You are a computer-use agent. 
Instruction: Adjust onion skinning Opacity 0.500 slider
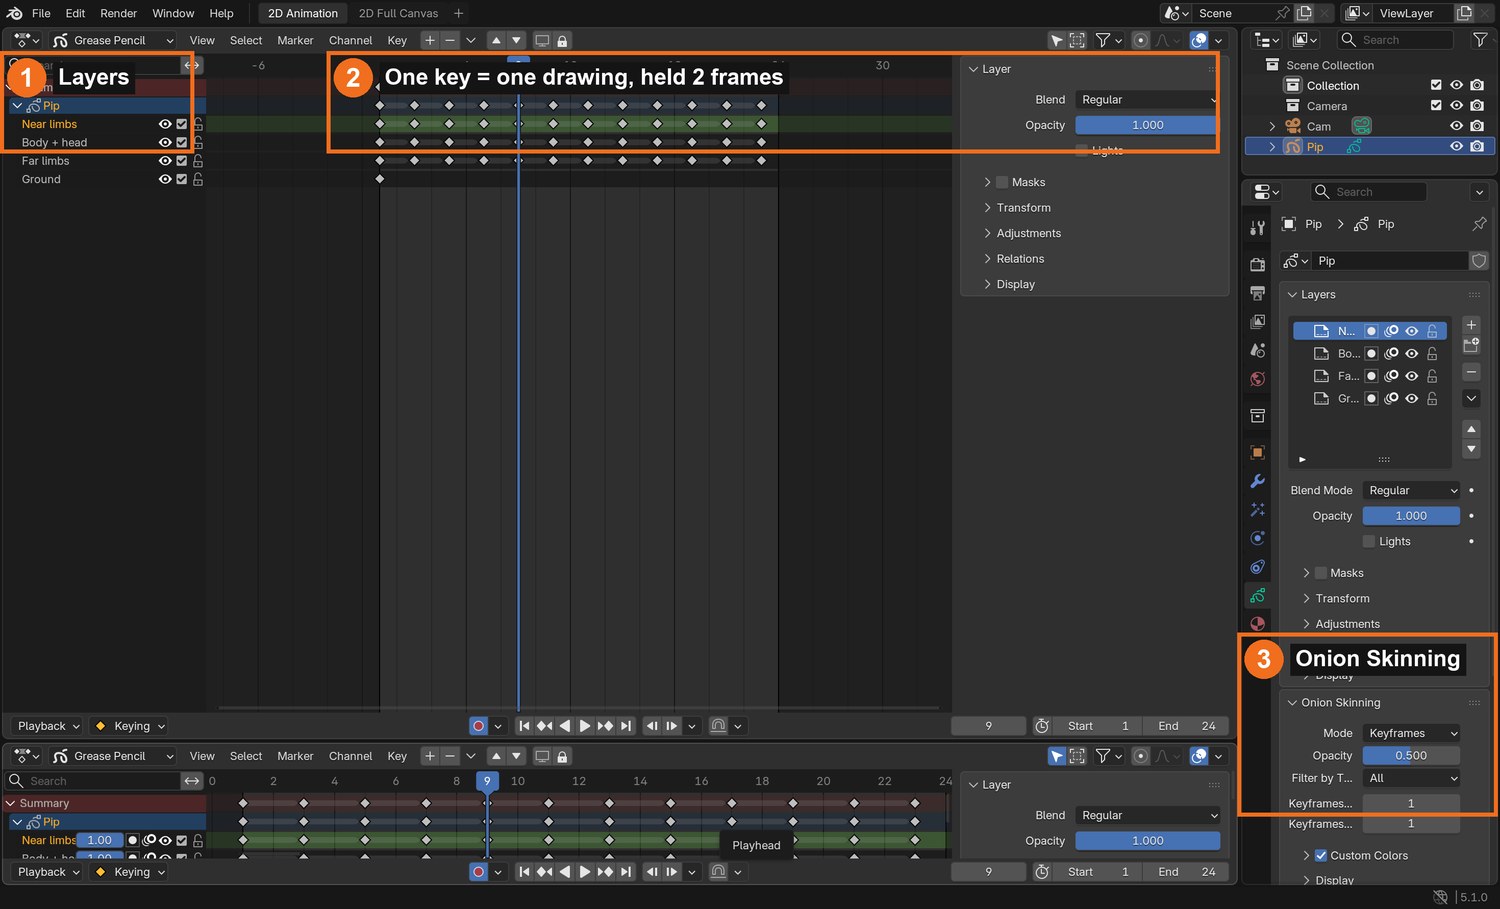click(1411, 756)
